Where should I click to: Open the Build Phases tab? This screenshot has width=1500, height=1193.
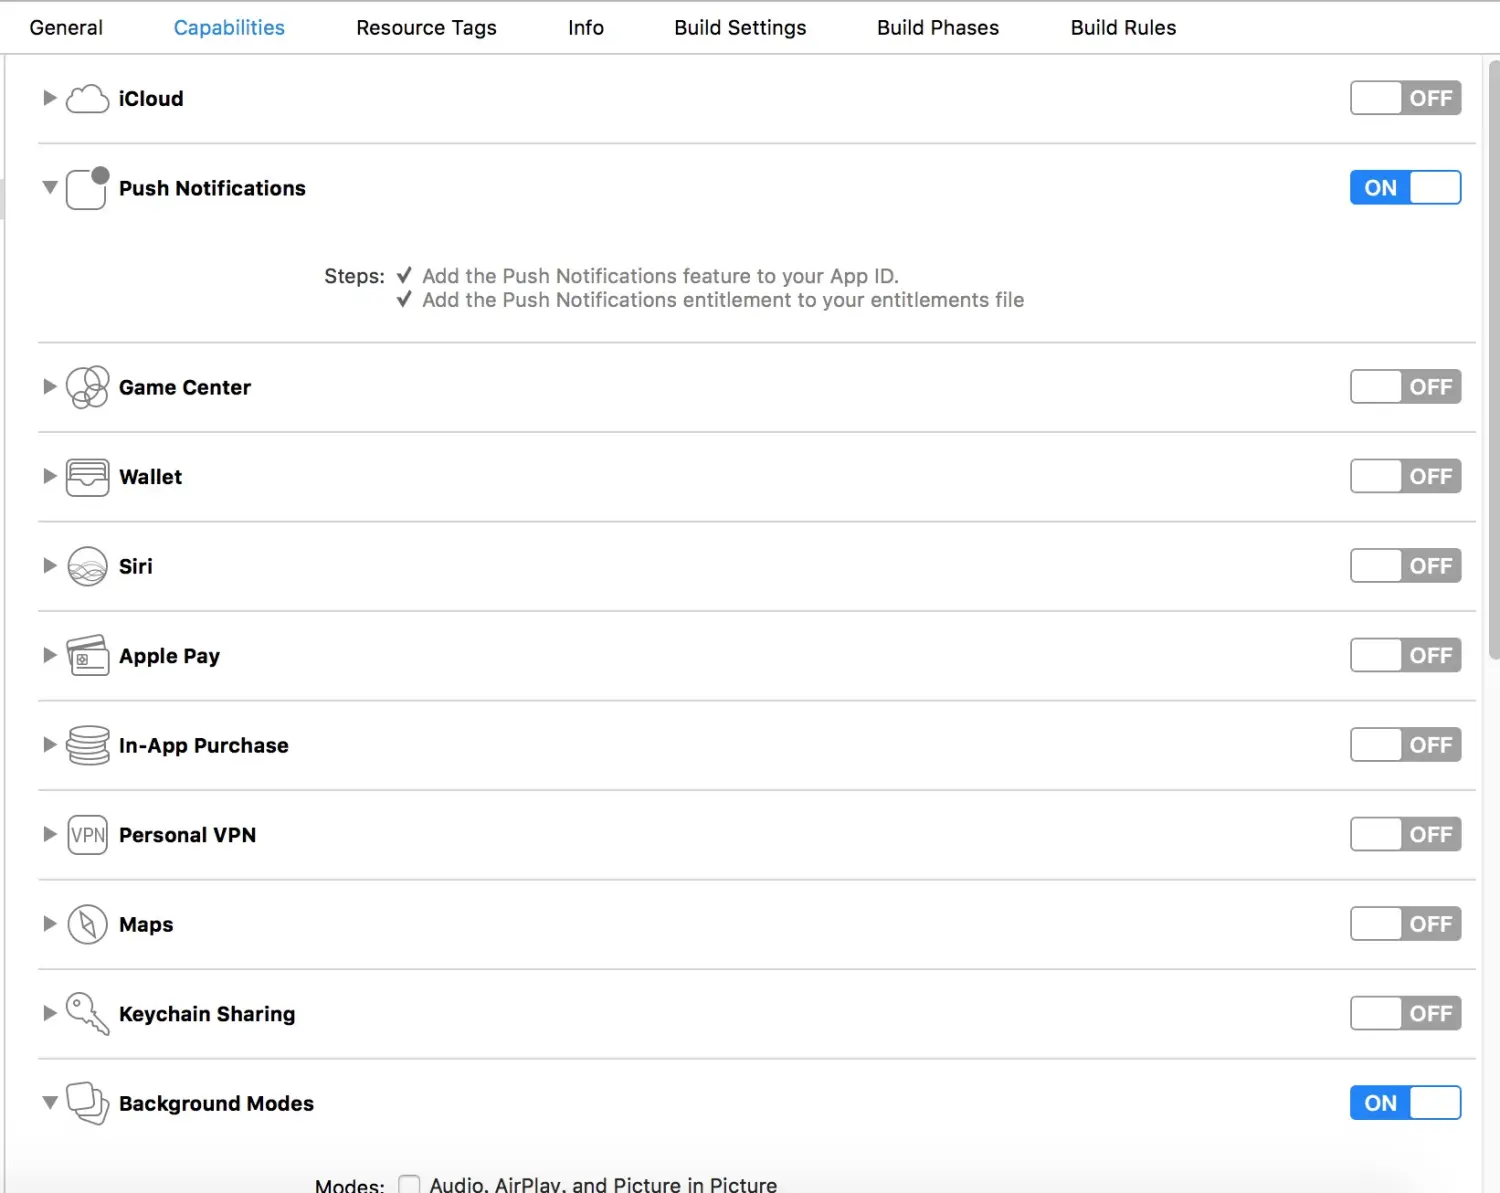pyautogui.click(x=938, y=28)
